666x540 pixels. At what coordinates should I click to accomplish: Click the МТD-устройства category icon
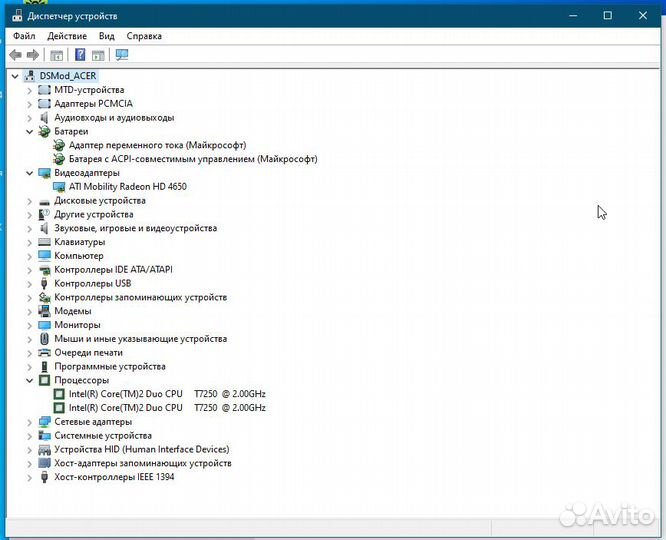pyautogui.click(x=44, y=90)
